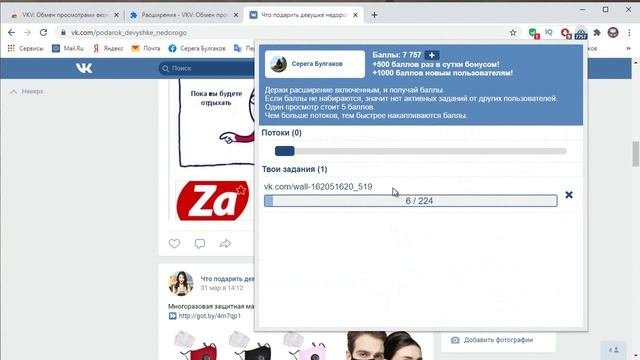This screenshot has width=640, height=360.
Task: Open the green shield extension icon
Action: [x=533, y=33]
